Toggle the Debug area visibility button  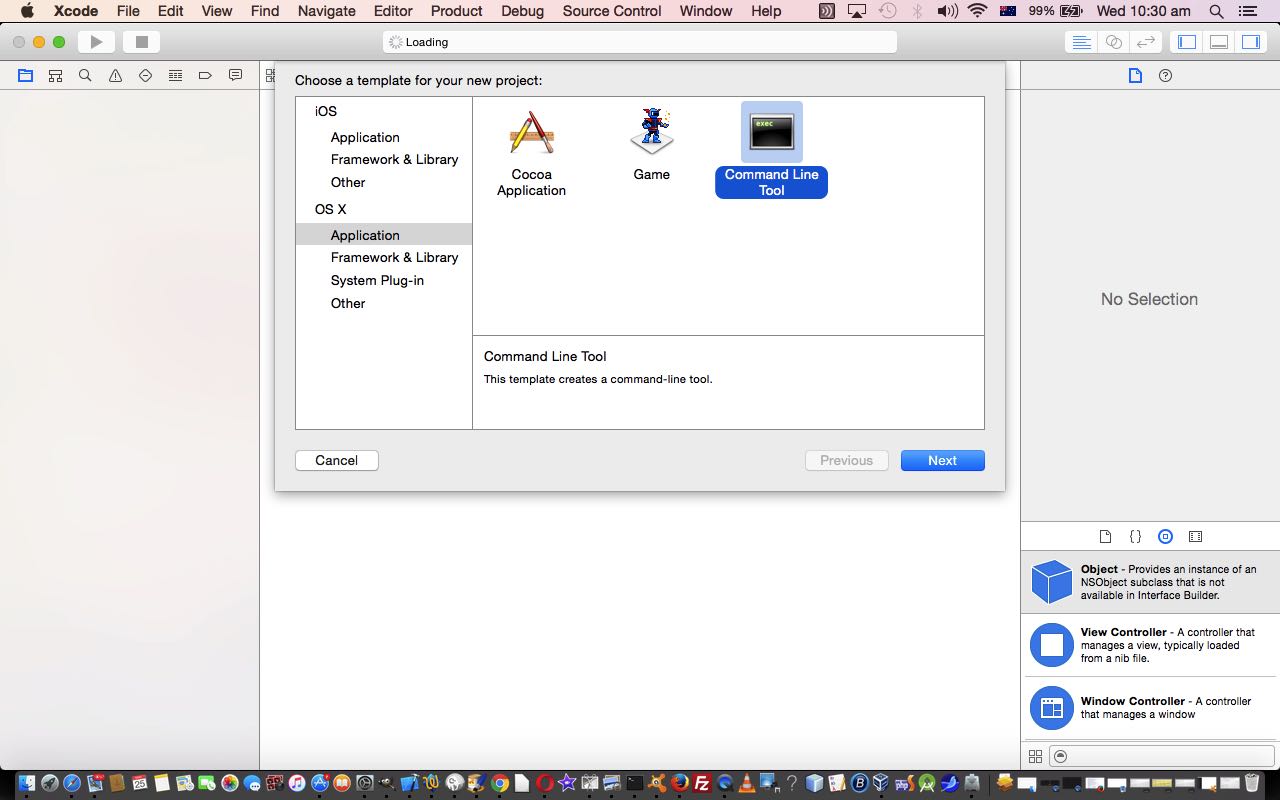[x=1219, y=42]
